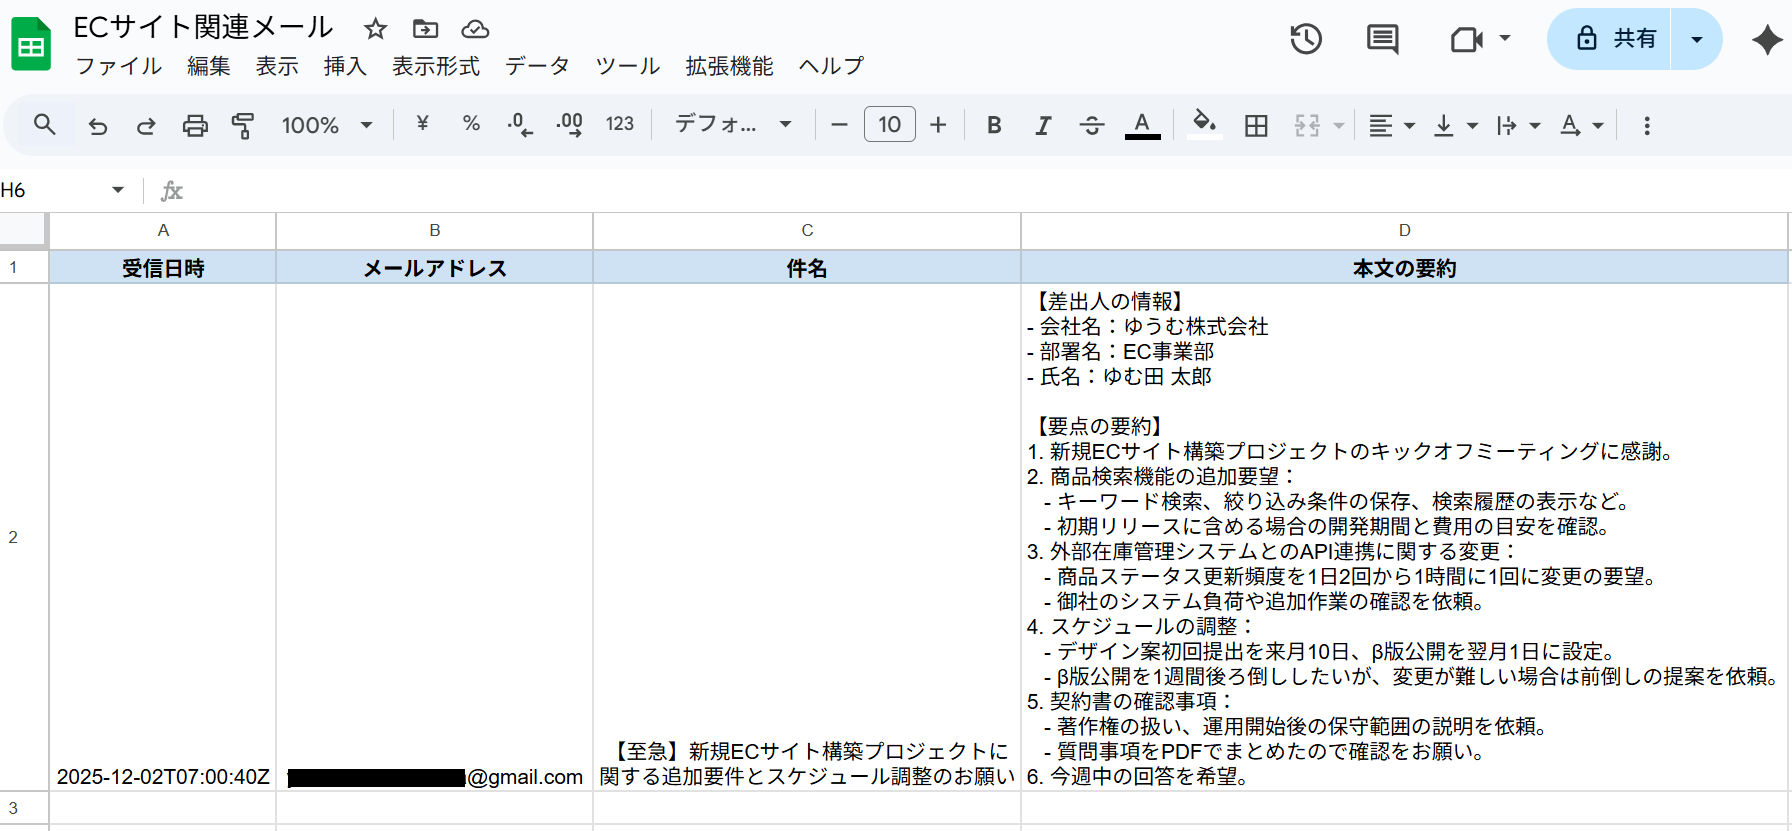This screenshot has height=831, width=1792.
Task: Click the undo arrow icon
Action: [98, 126]
